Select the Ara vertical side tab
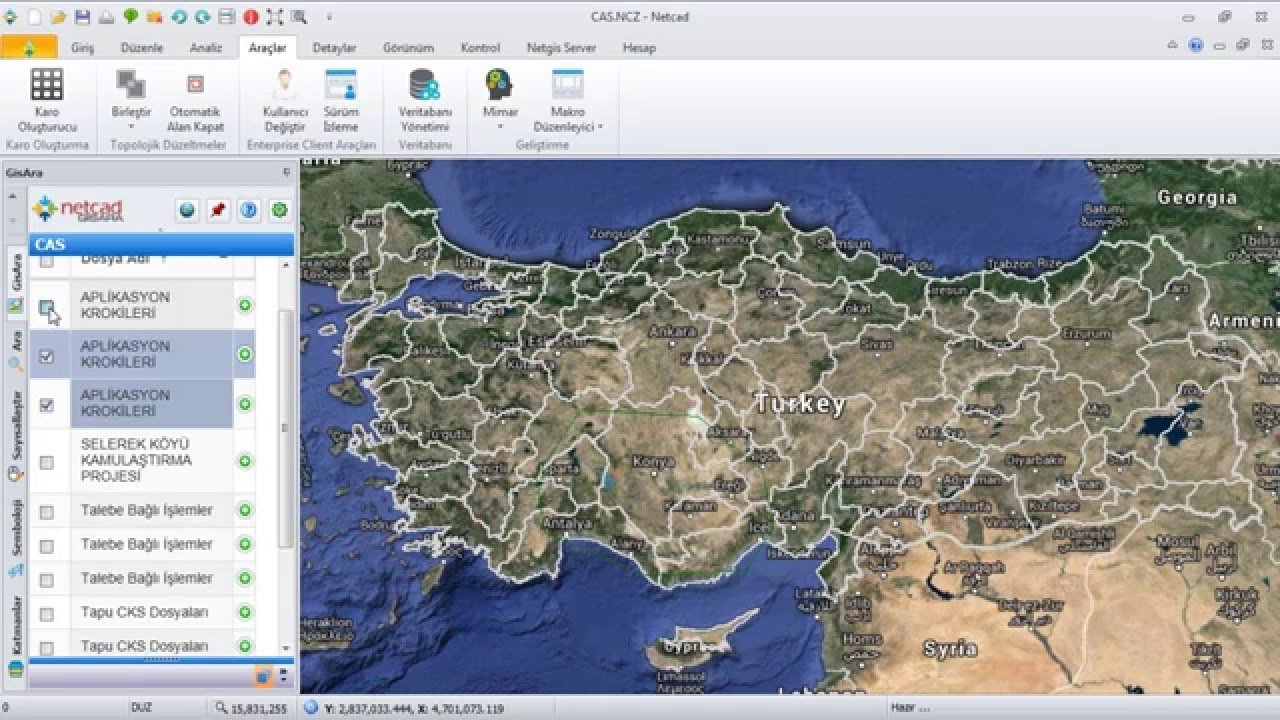 [15, 350]
